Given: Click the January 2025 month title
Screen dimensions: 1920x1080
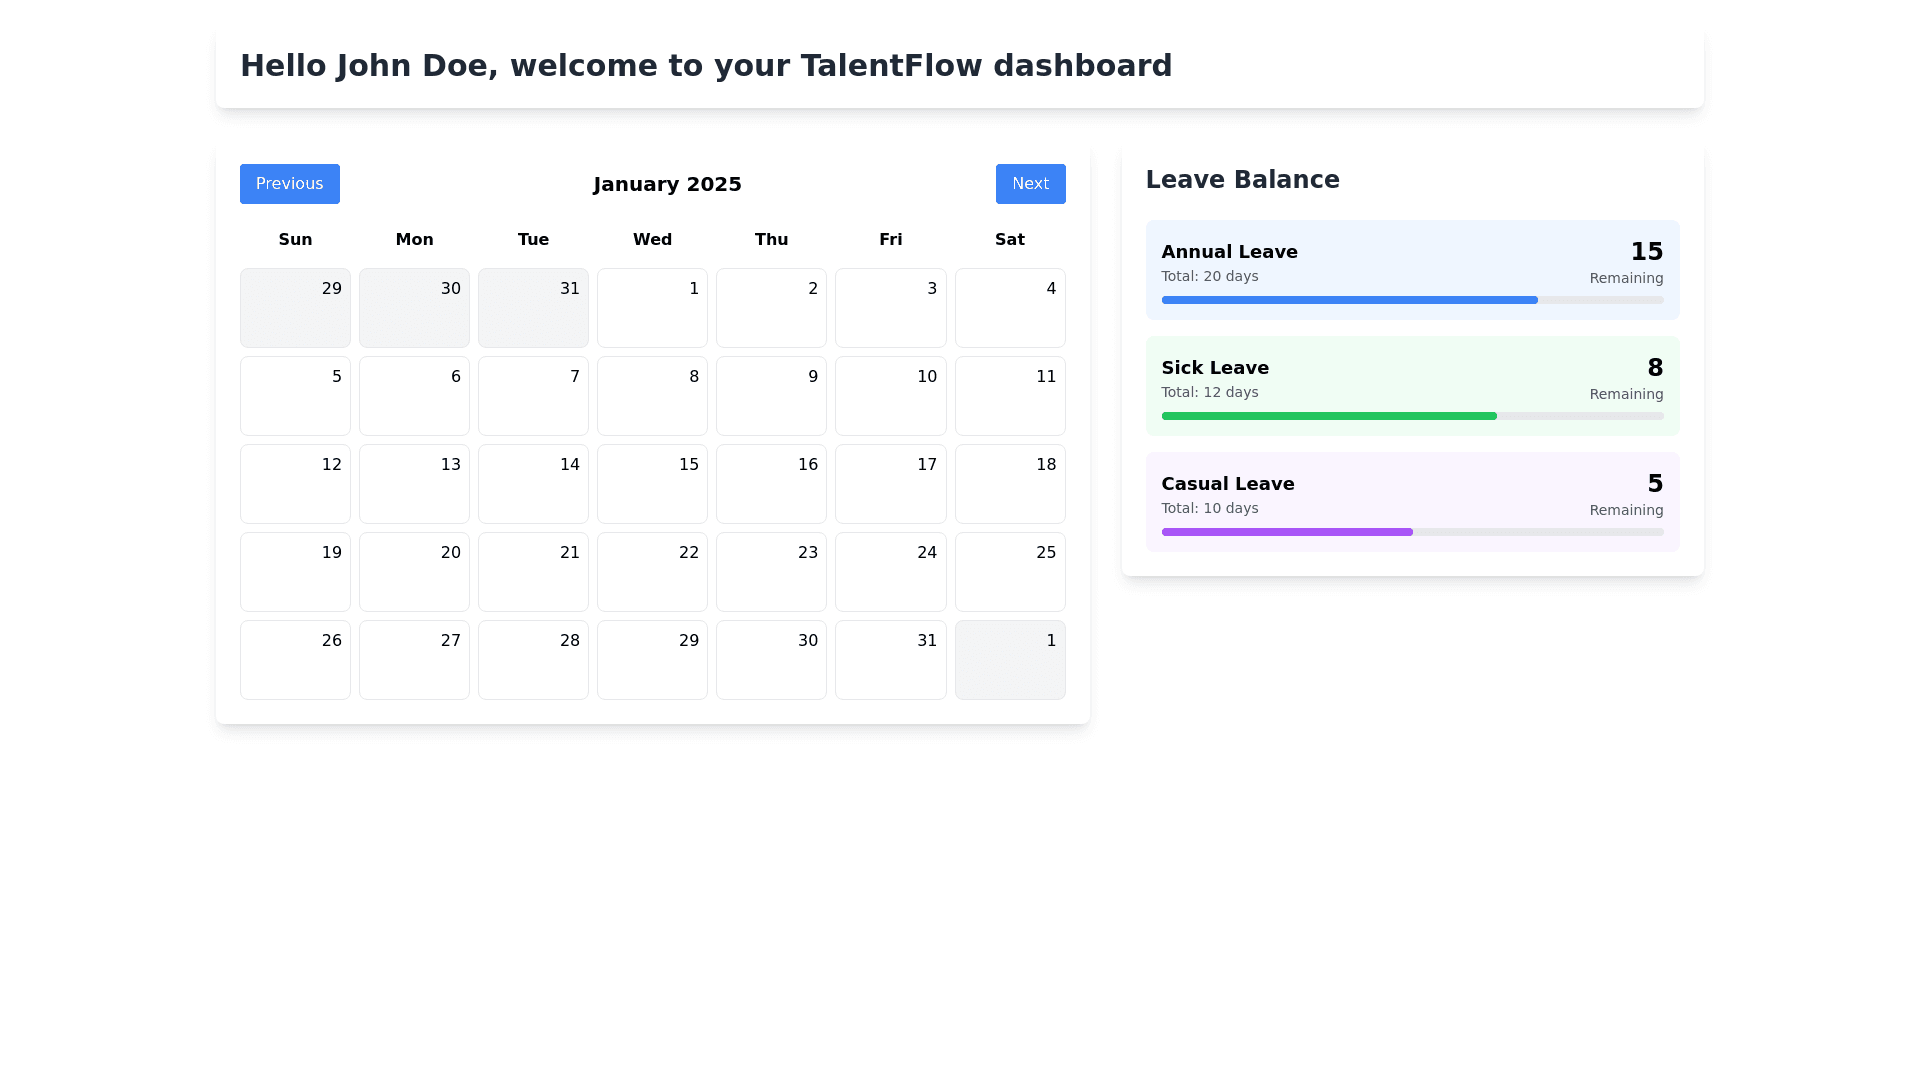Looking at the screenshot, I should 667,184.
